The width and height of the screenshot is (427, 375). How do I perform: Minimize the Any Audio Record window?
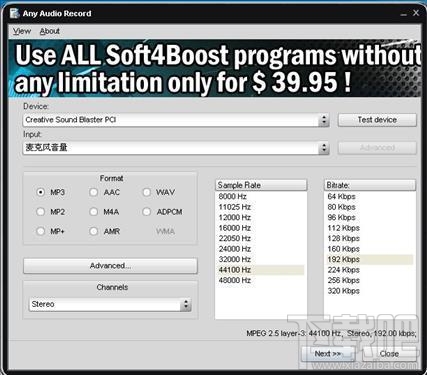coord(403,14)
